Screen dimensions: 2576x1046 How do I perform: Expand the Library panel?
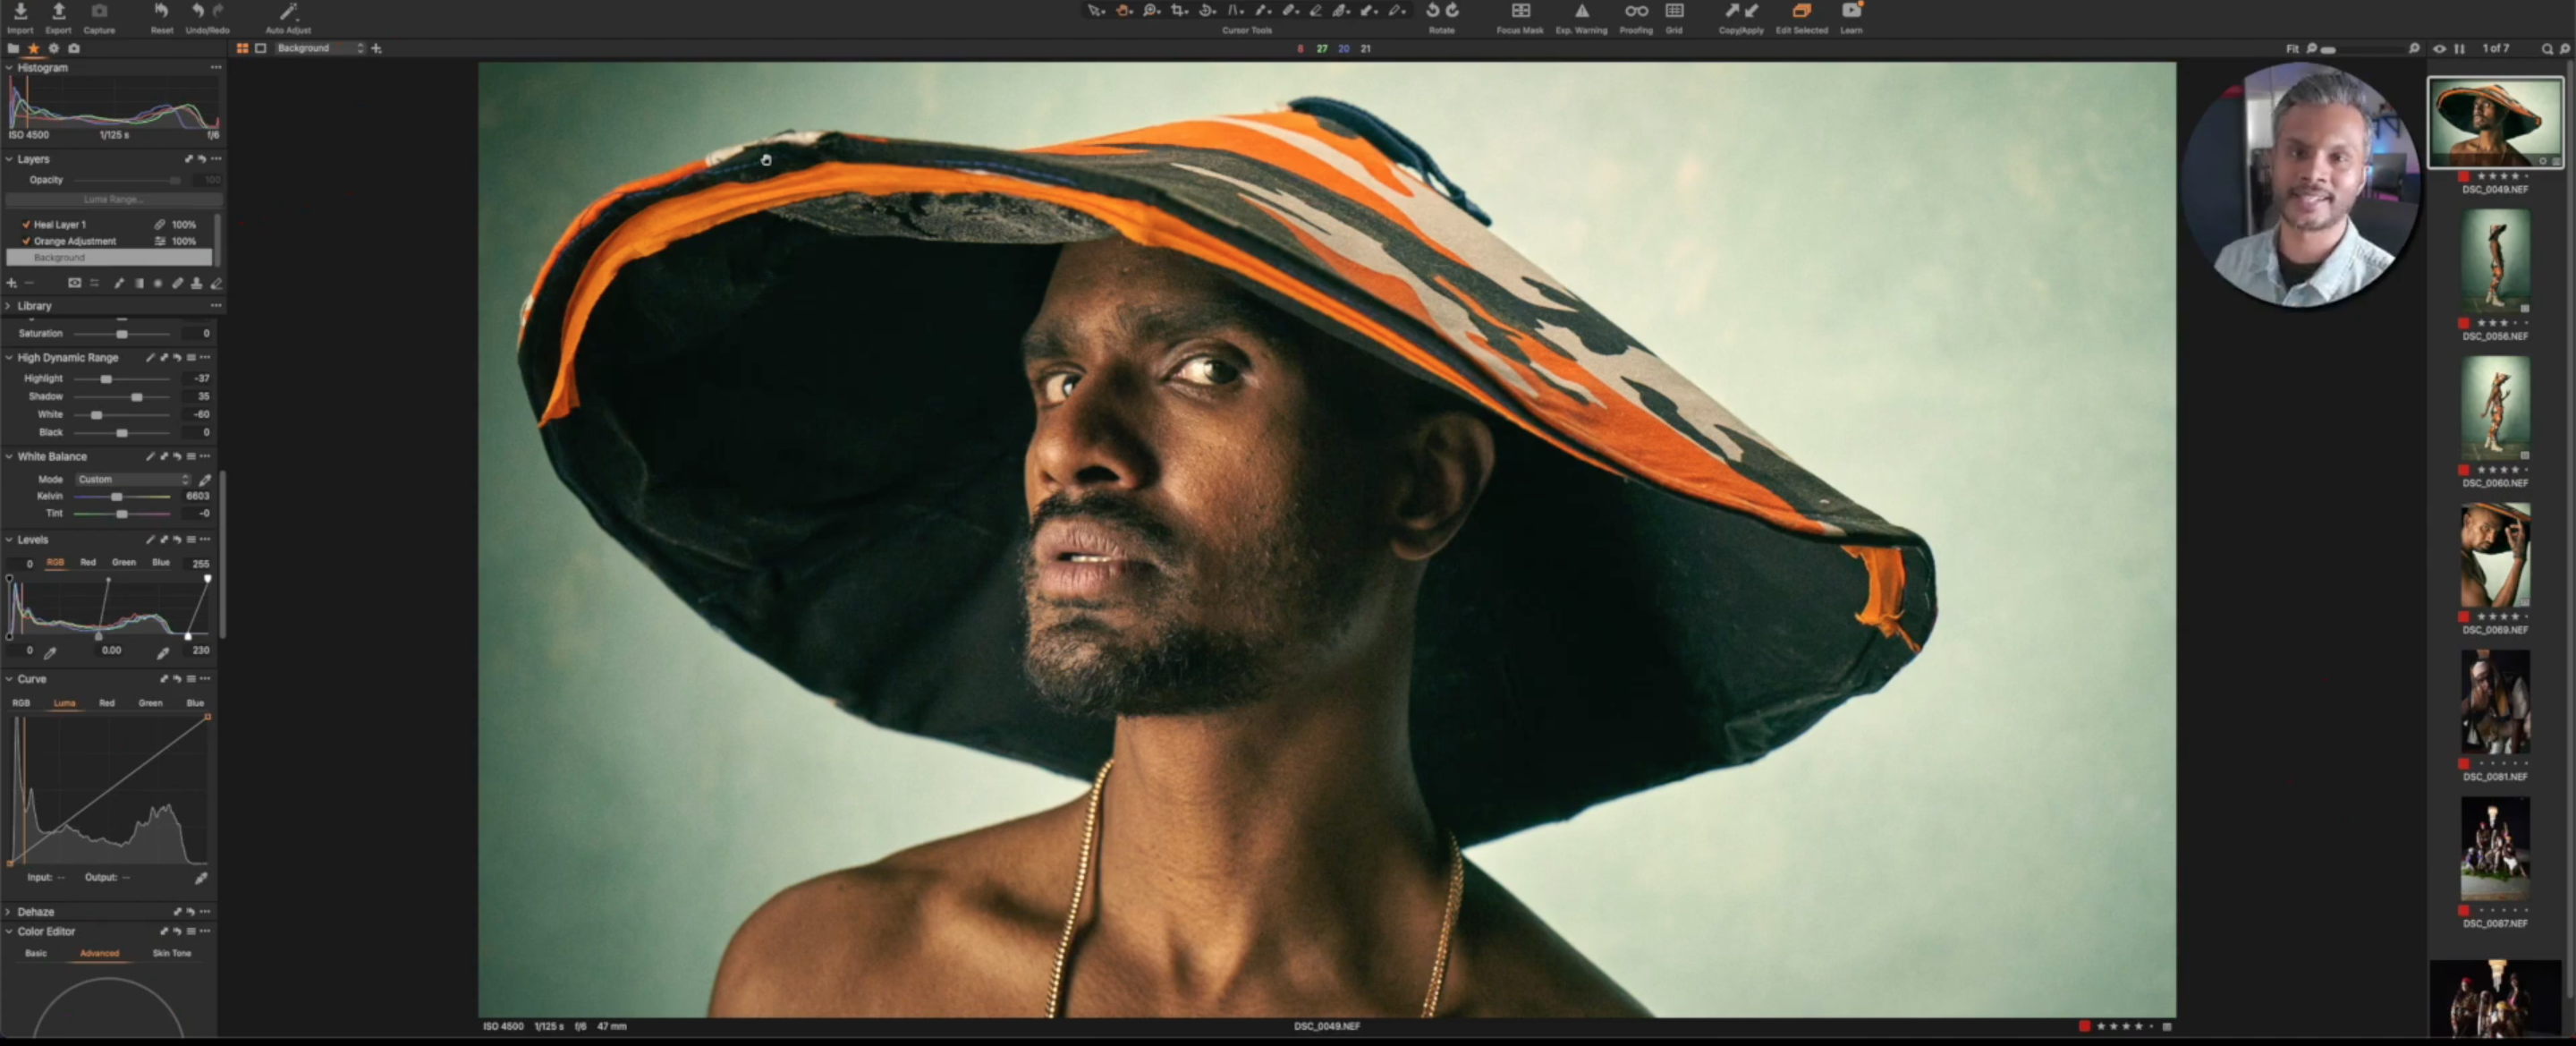9,306
